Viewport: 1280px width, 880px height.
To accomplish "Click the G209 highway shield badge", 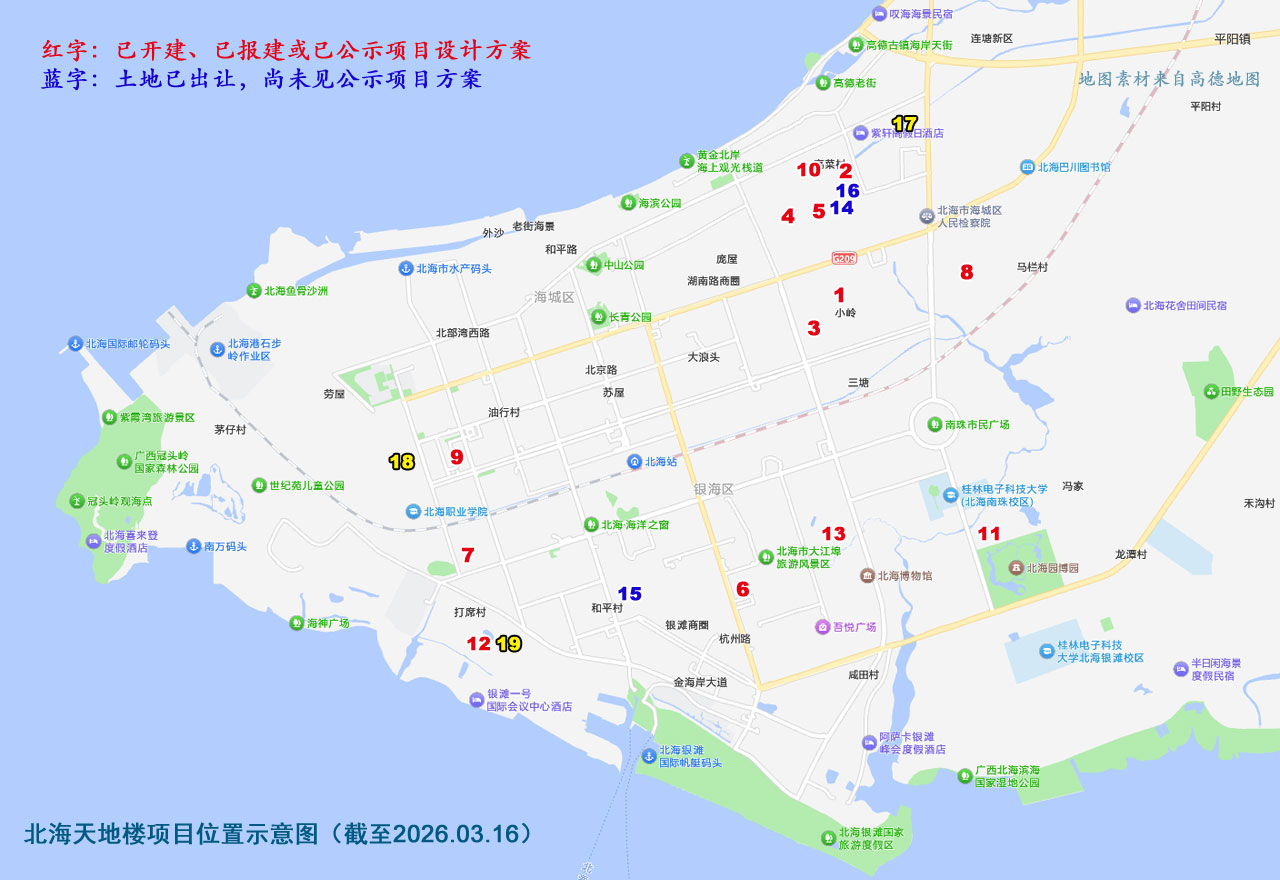I will pos(844,259).
